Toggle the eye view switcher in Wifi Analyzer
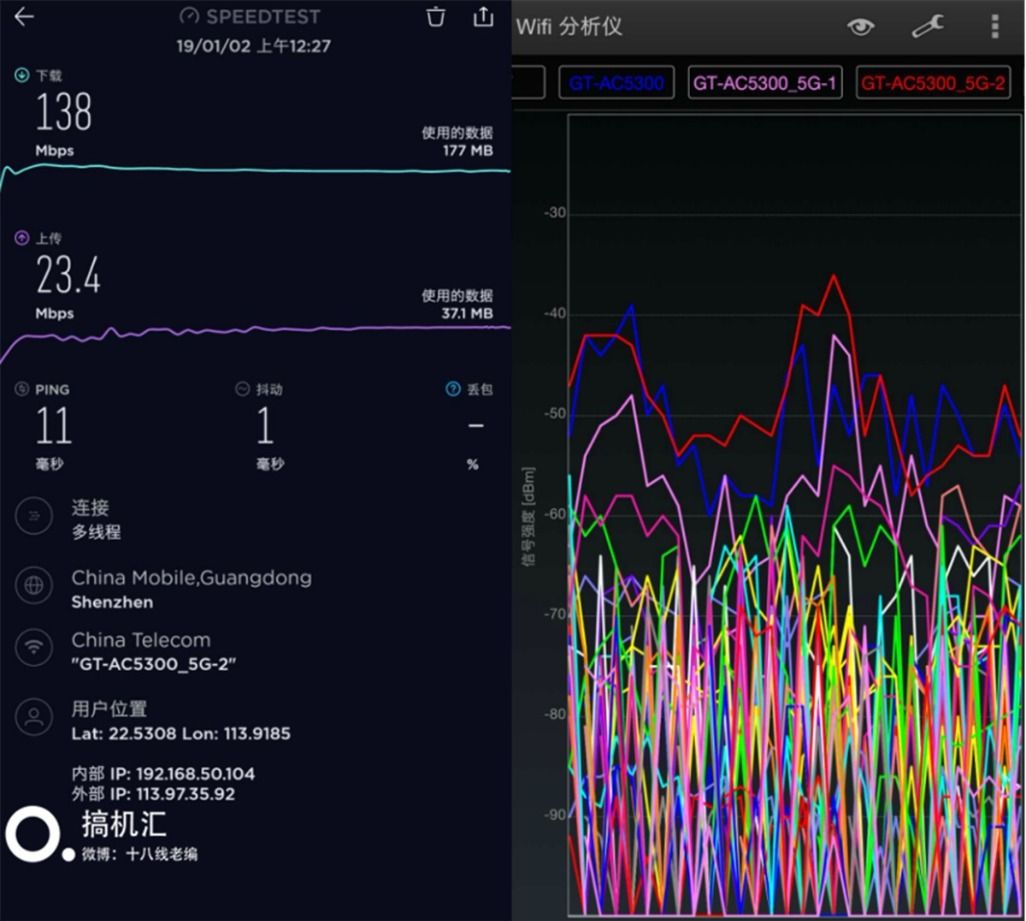Image resolution: width=1026 pixels, height=921 pixels. click(x=860, y=27)
